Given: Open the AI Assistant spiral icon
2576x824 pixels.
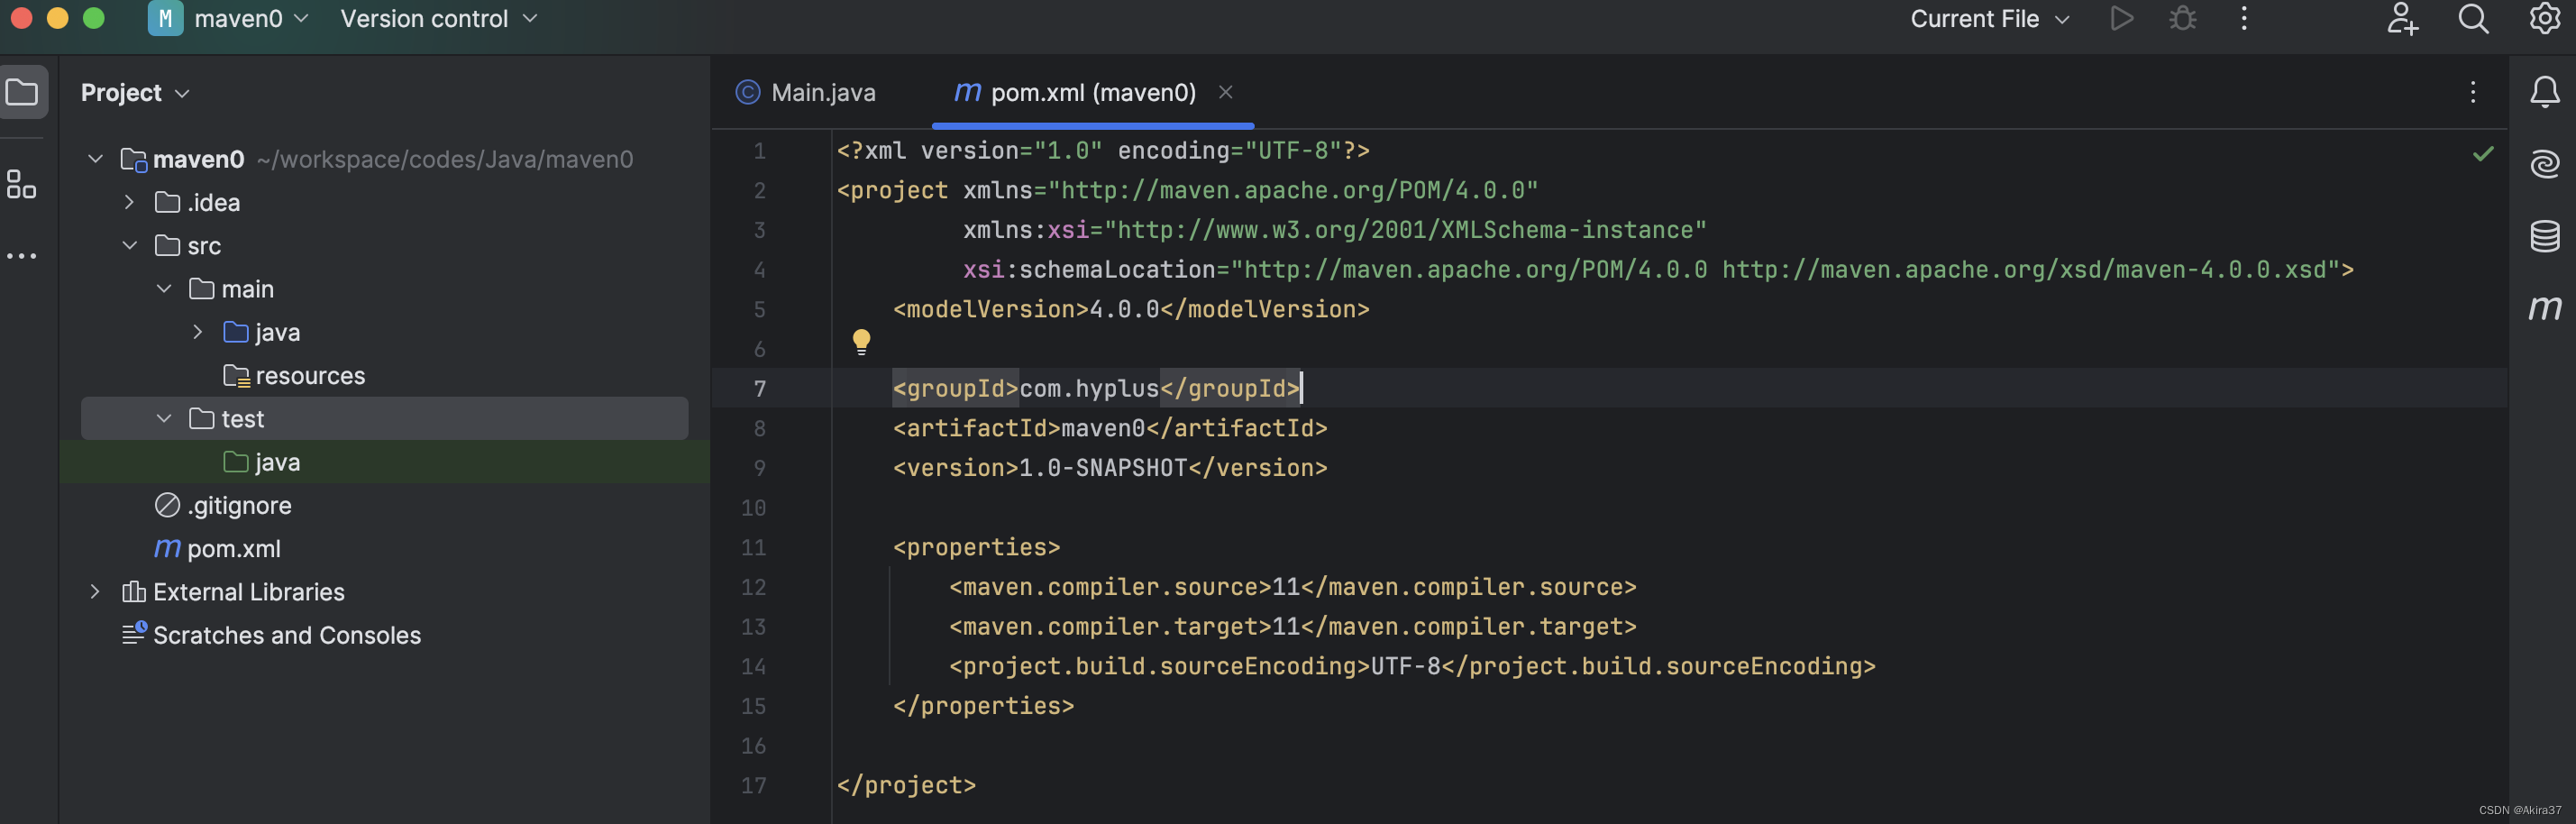Looking at the screenshot, I should click(2544, 164).
